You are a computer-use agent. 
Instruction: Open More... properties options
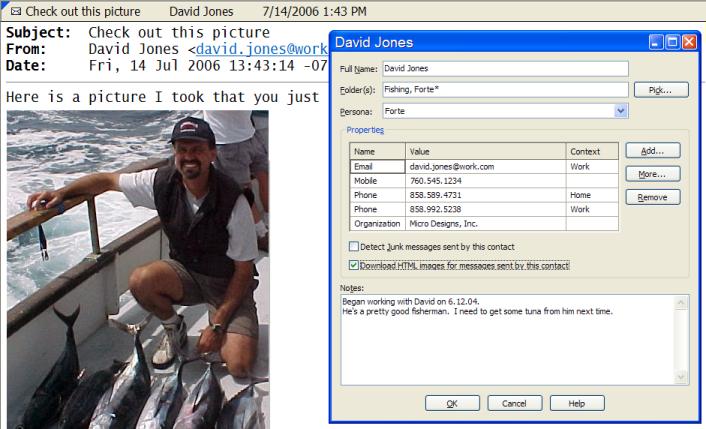pyautogui.click(x=652, y=174)
